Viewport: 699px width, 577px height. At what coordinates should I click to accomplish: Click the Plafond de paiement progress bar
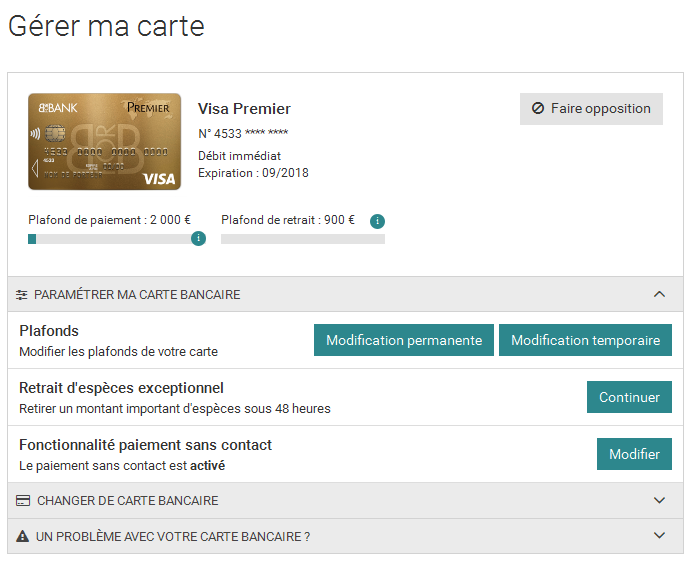tap(109, 239)
